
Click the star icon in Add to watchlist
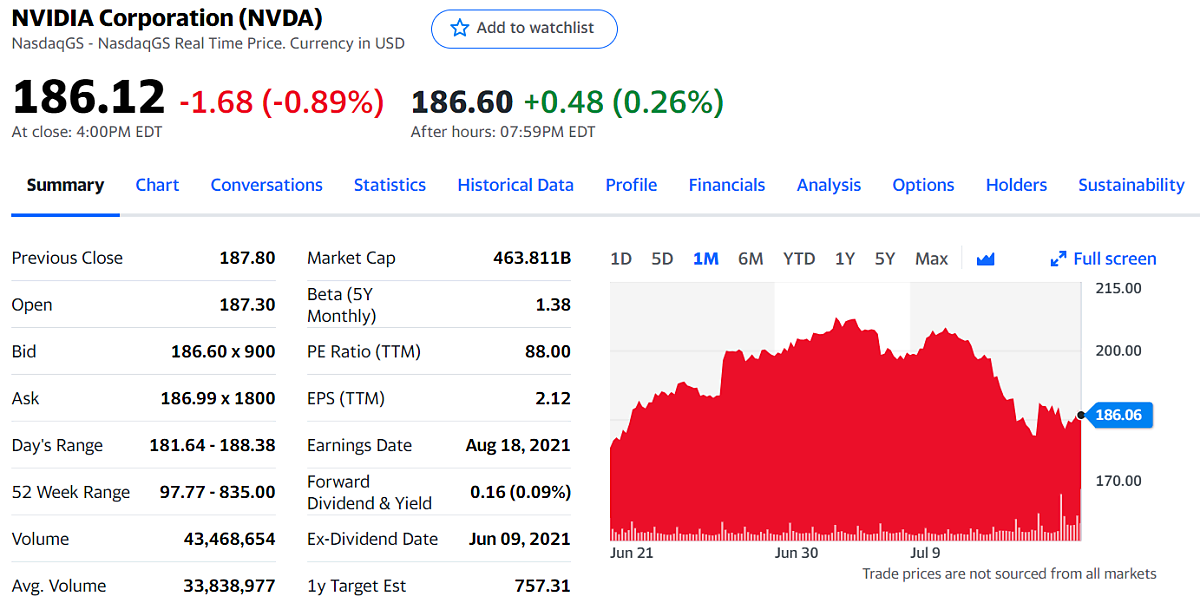460,28
